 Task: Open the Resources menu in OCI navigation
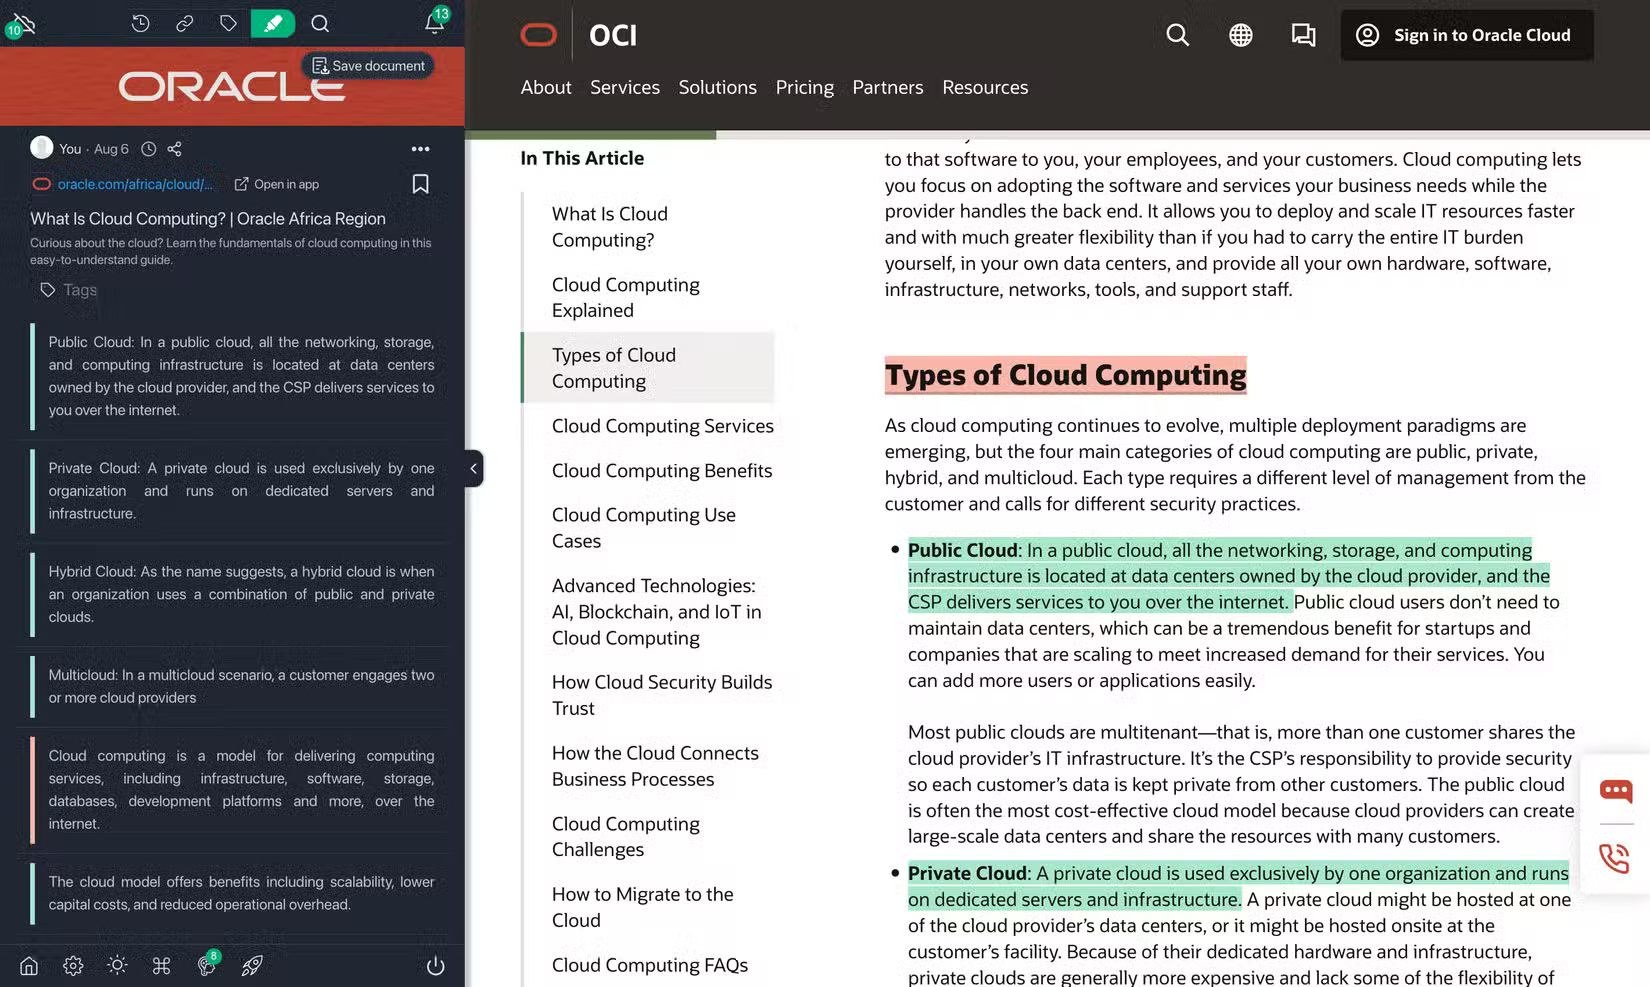(985, 87)
